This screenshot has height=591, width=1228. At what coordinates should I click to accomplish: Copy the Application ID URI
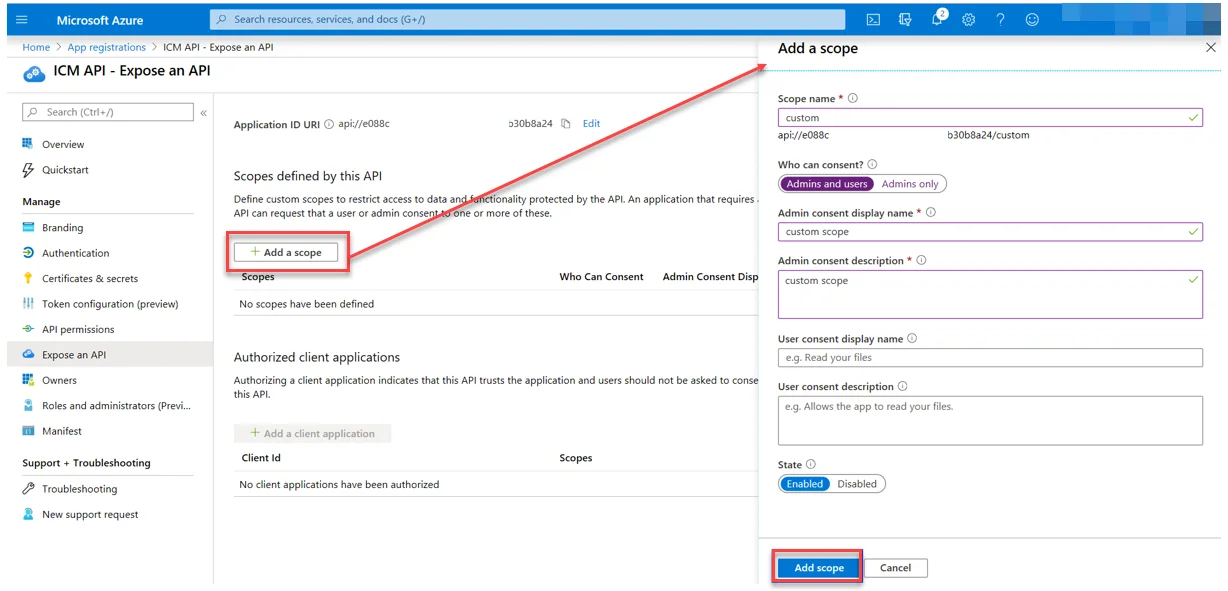point(566,124)
